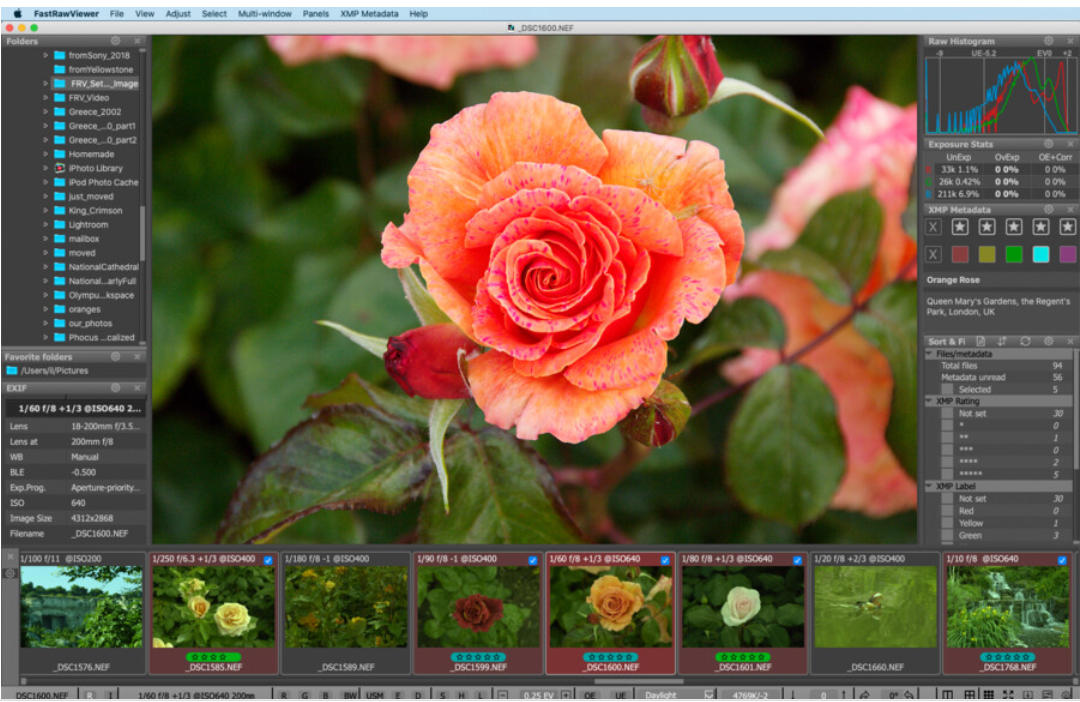The width and height of the screenshot is (1080, 702).
Task: Open the Select menu
Action: tap(214, 14)
